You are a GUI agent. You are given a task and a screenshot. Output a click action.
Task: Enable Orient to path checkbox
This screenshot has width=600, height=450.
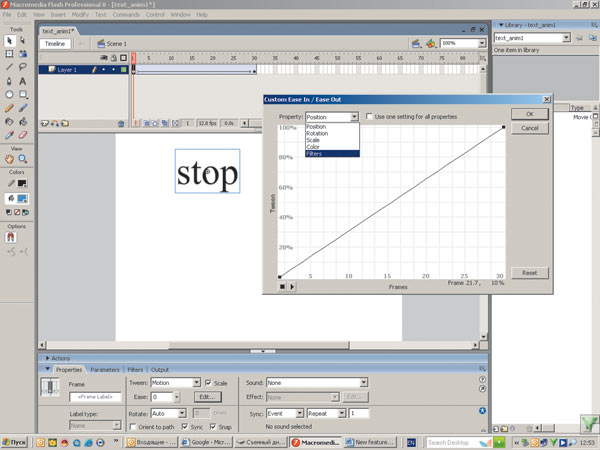point(133,427)
